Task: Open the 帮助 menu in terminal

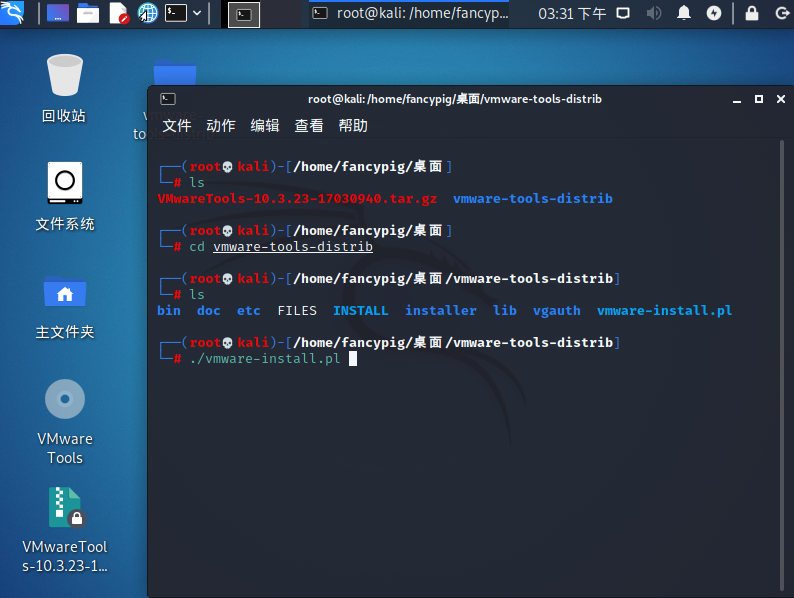Action: click(x=353, y=125)
